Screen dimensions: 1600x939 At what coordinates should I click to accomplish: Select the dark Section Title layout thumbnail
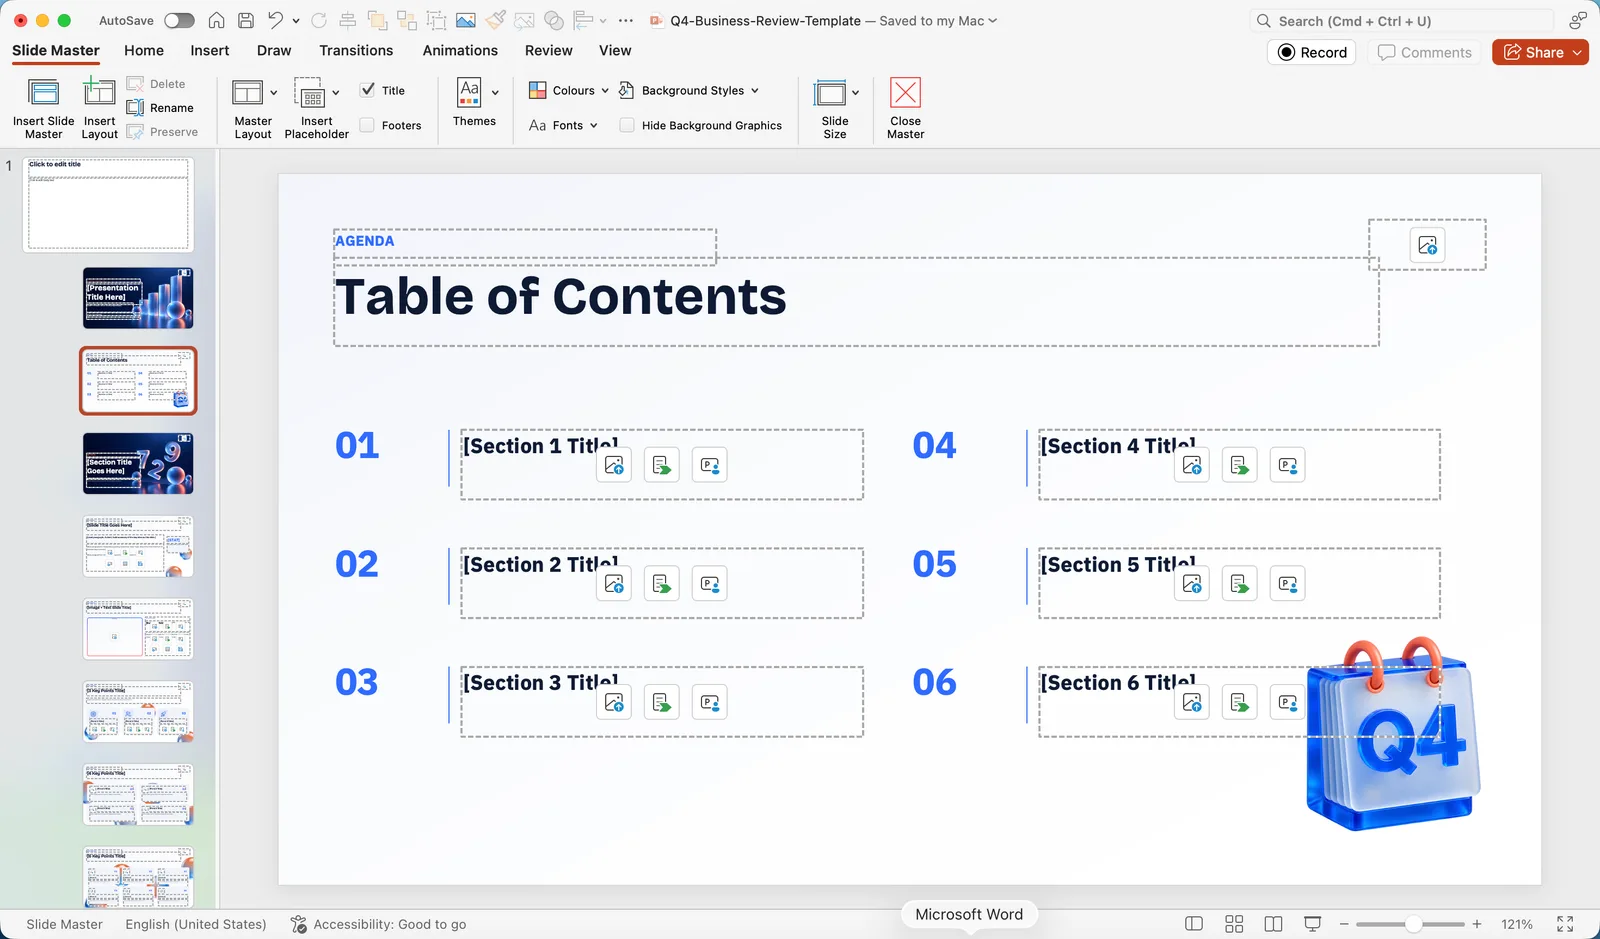click(x=138, y=463)
